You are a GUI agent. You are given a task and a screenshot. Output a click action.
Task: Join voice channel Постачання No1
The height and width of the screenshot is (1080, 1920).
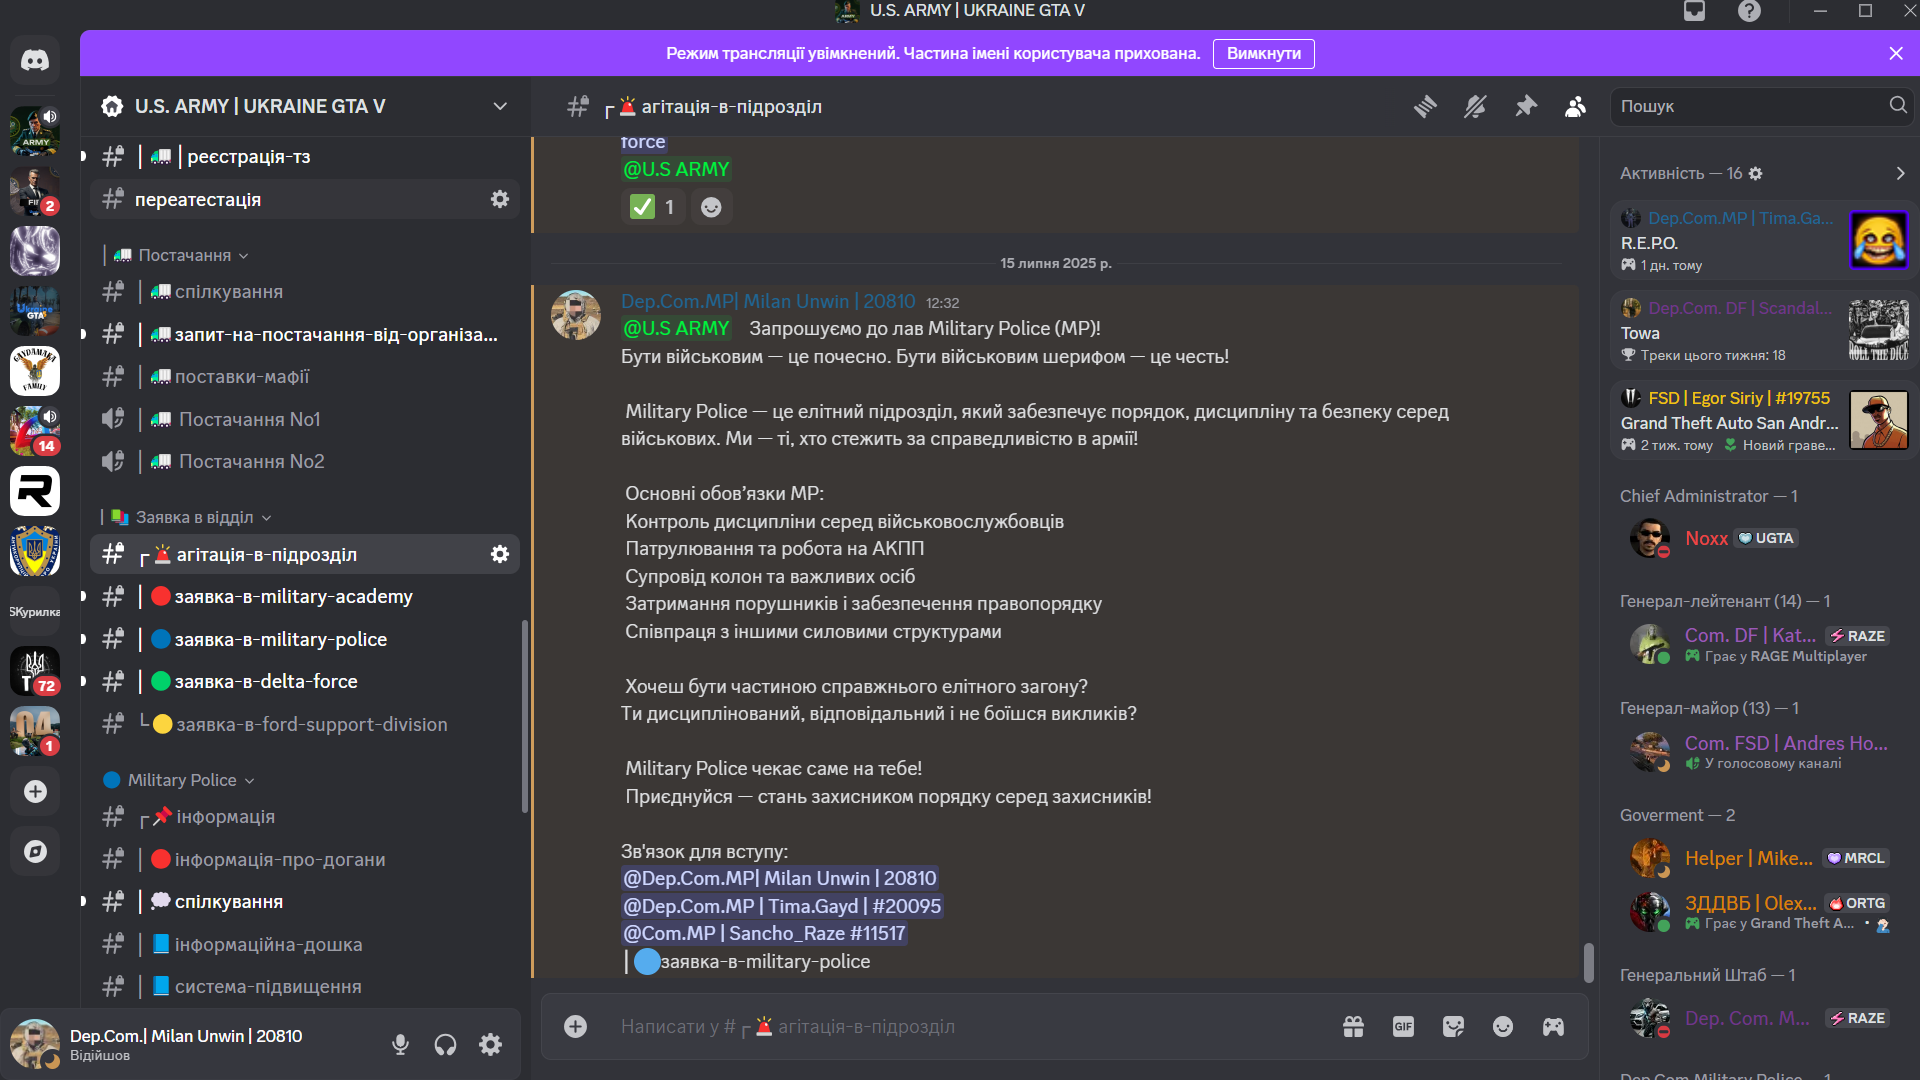pyautogui.click(x=305, y=419)
